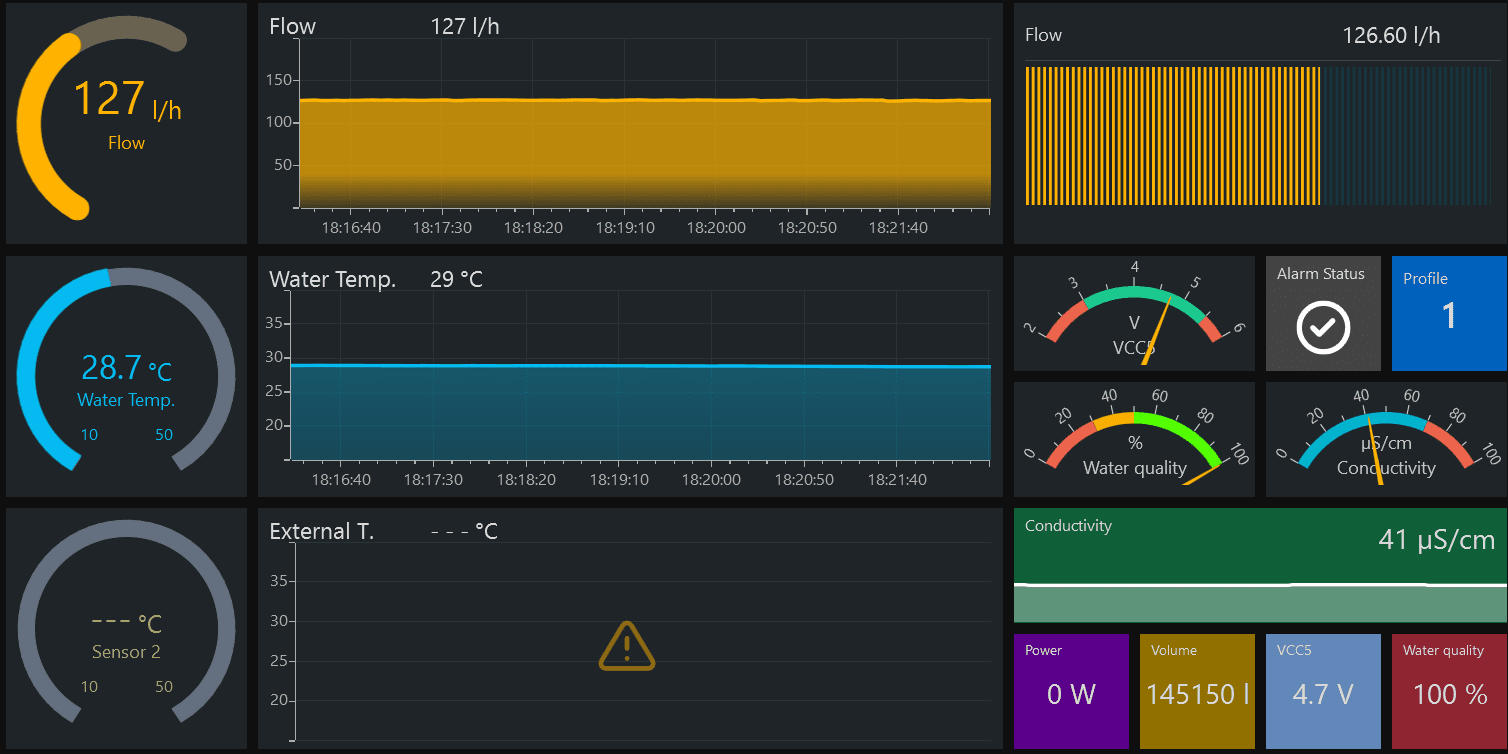The image size is (1508, 754).
Task: Select the grey Sensor 2 circular gauge
Action: click(126, 621)
